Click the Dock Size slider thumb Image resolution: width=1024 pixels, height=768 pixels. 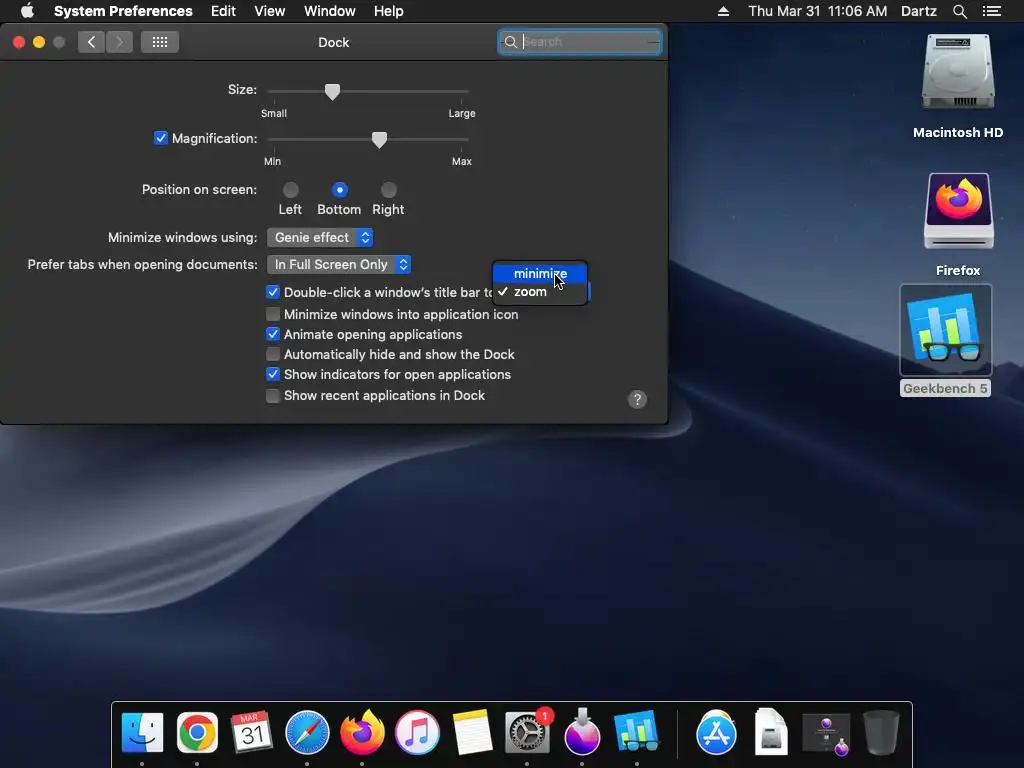[332, 91]
